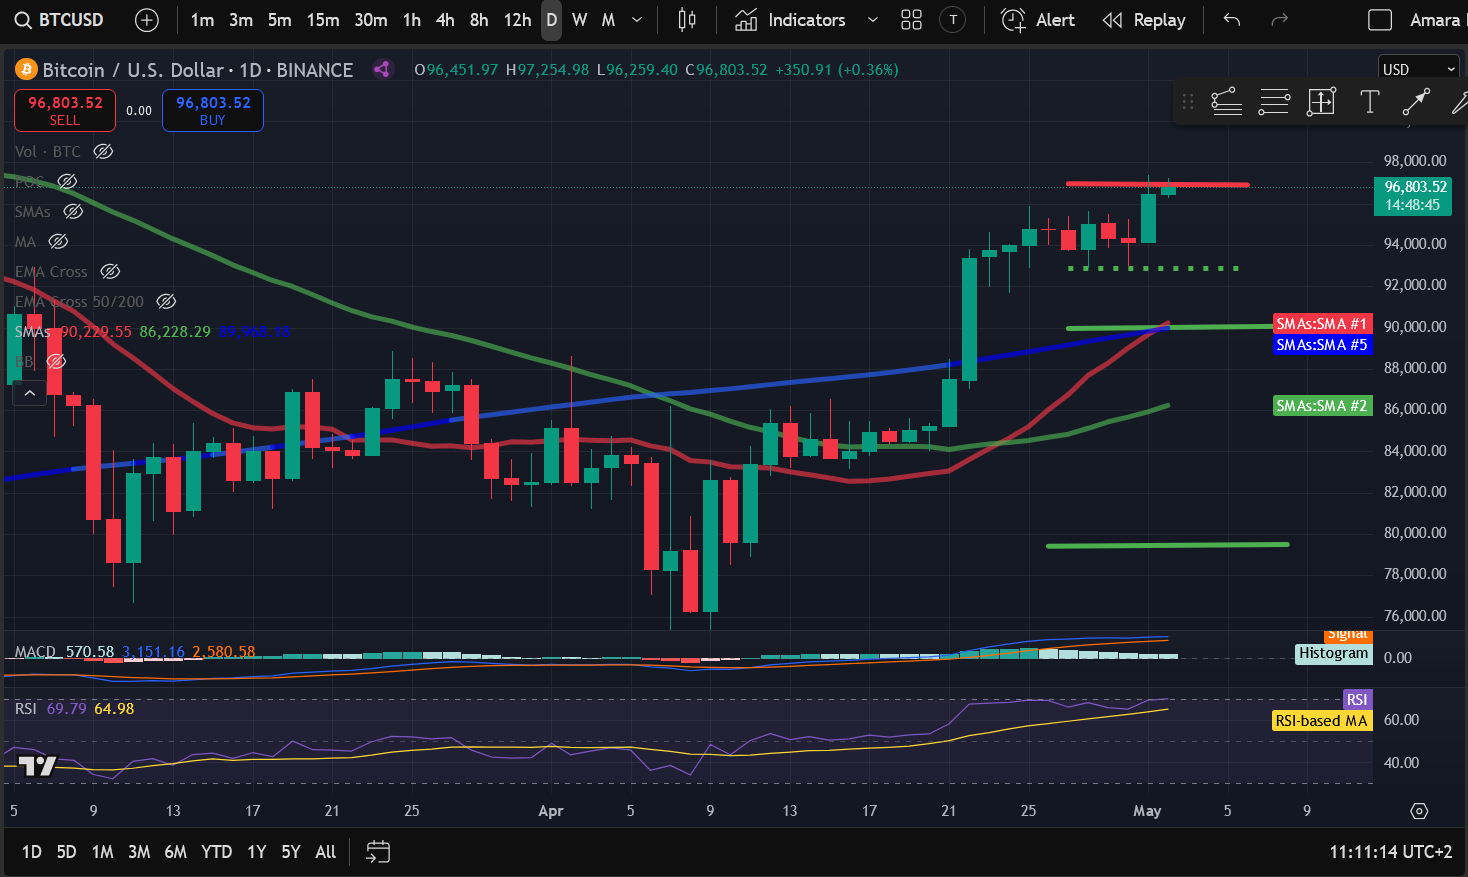Select the 1Y date range
The height and width of the screenshot is (877, 1468).
[256, 852]
